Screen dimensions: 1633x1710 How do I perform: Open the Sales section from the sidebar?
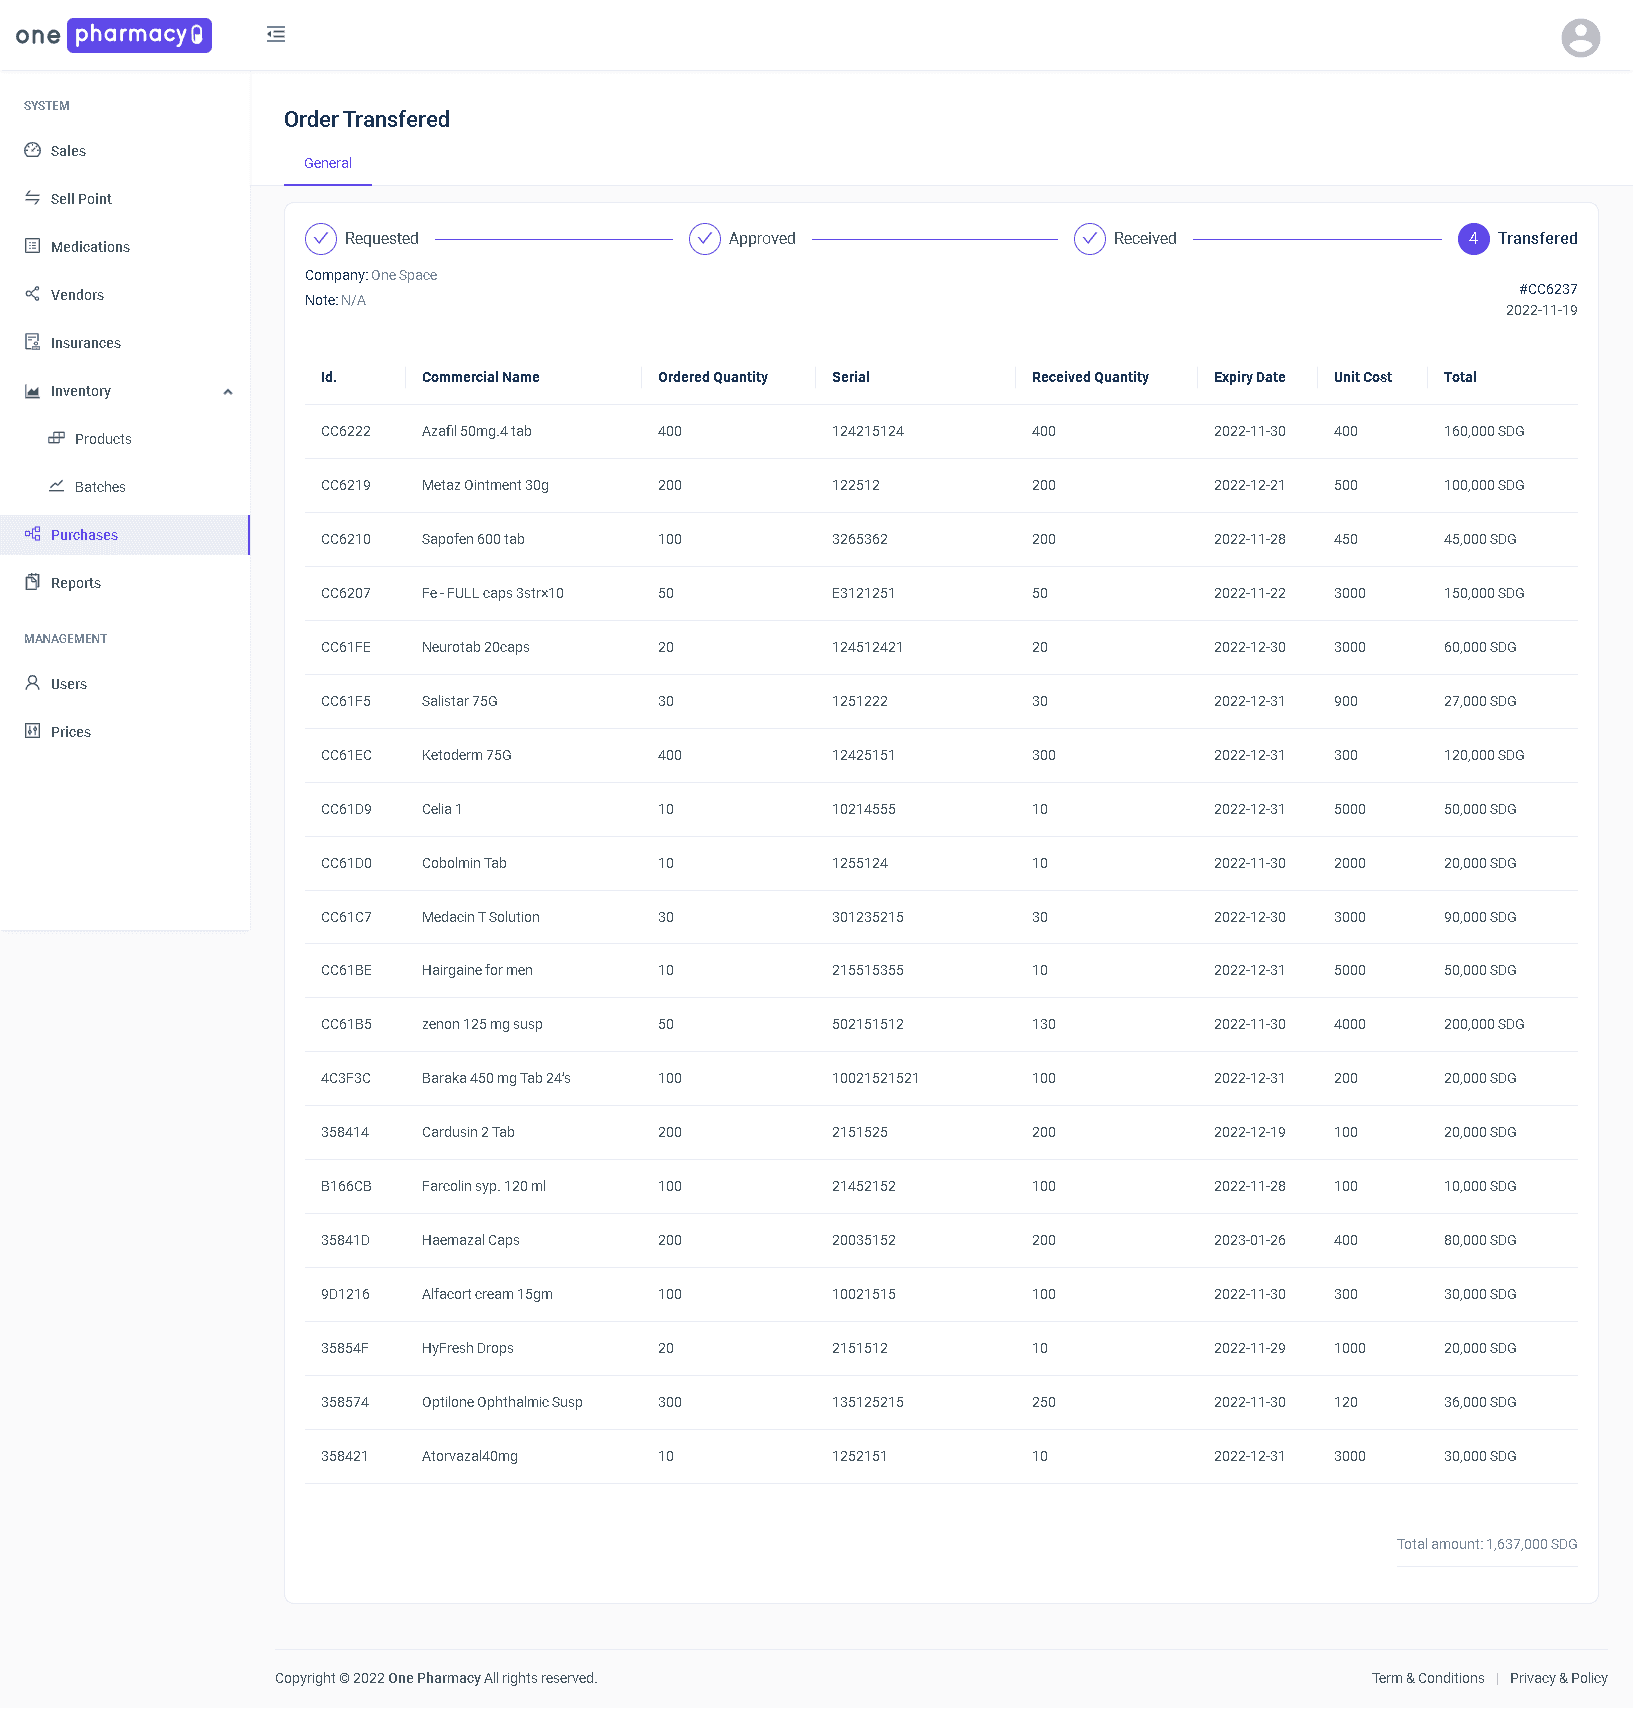[34, 150]
